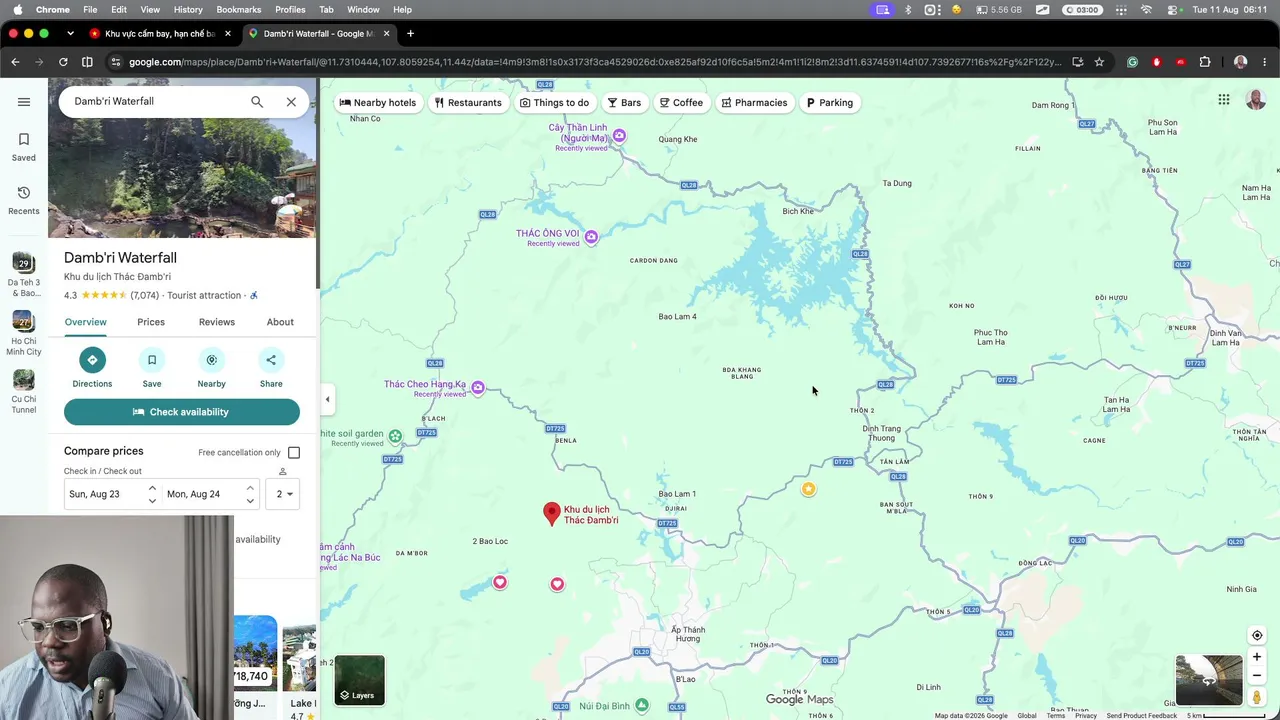Select the Thác Cheo Hang Ka marker

click(478, 388)
